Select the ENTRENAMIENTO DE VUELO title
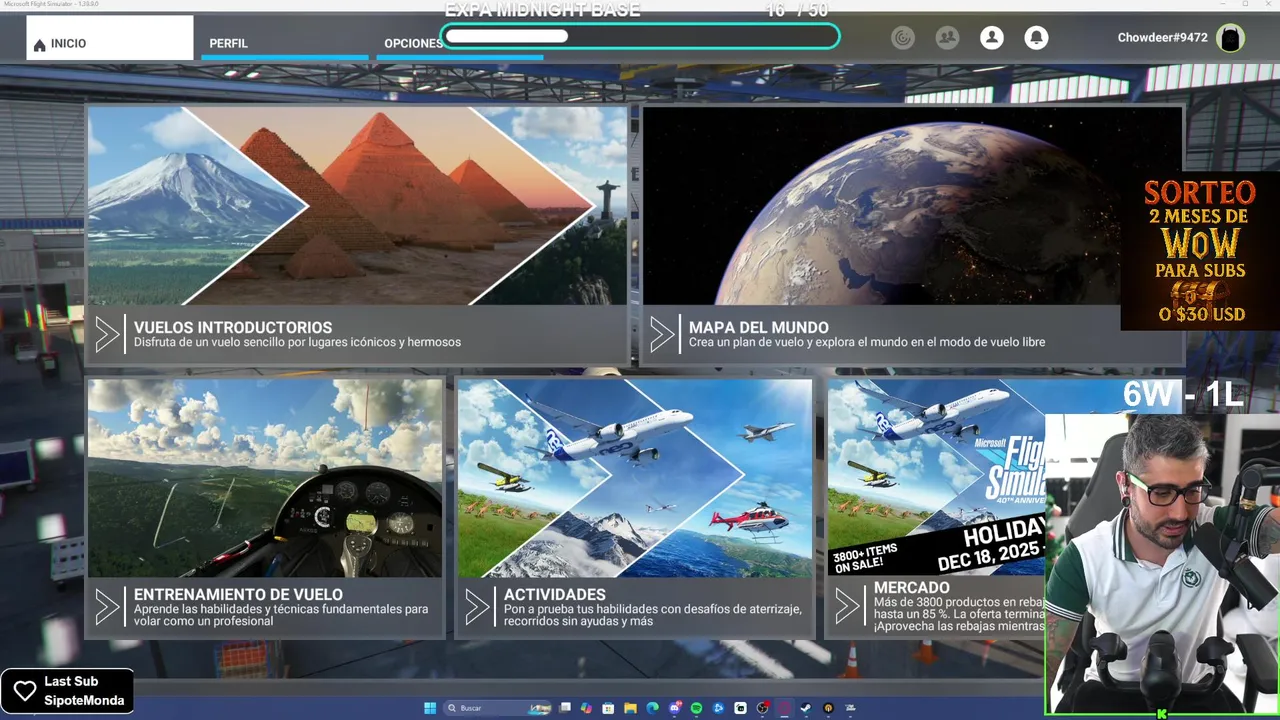This screenshot has width=1280, height=720. [x=238, y=594]
